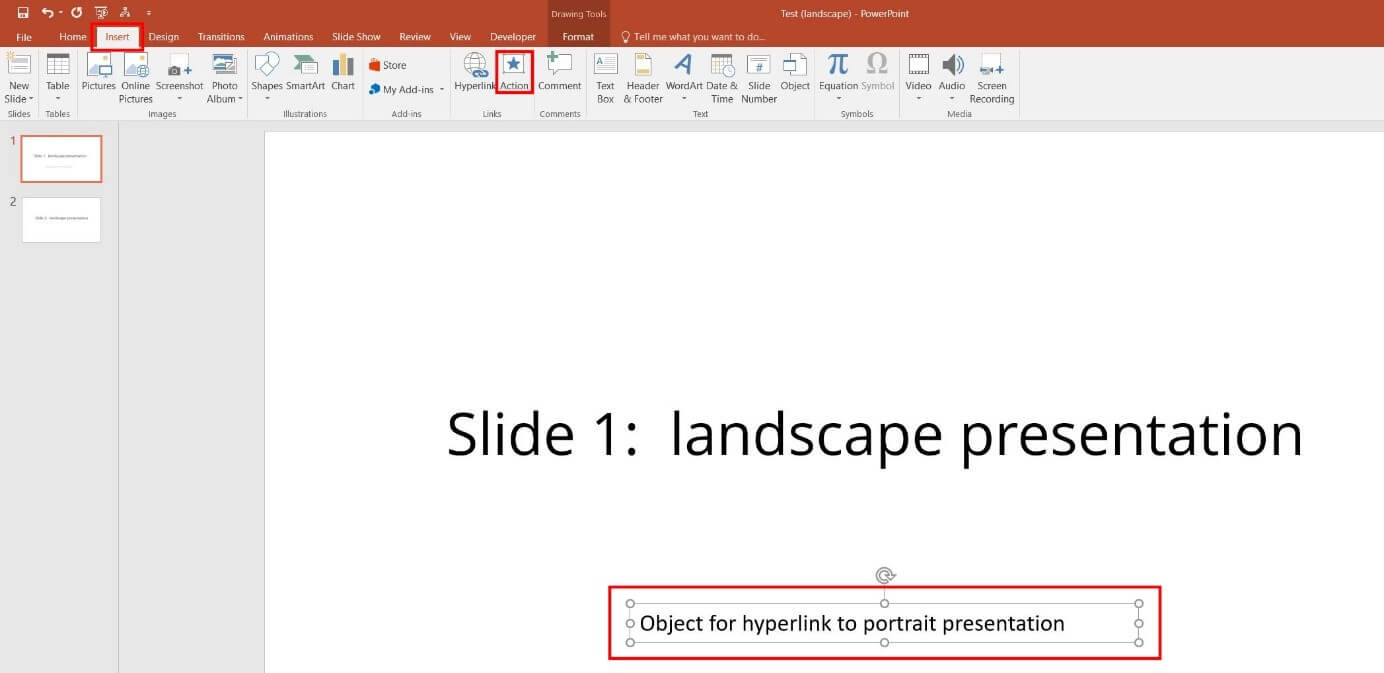Click the rotate handle above the text box

pos(885,575)
